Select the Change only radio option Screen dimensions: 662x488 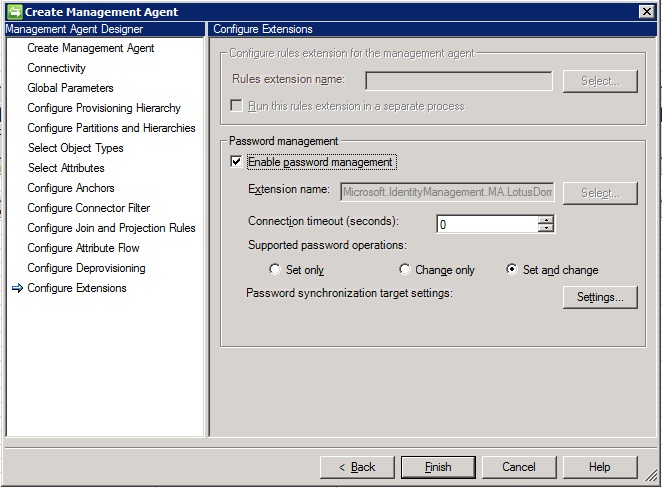click(404, 269)
